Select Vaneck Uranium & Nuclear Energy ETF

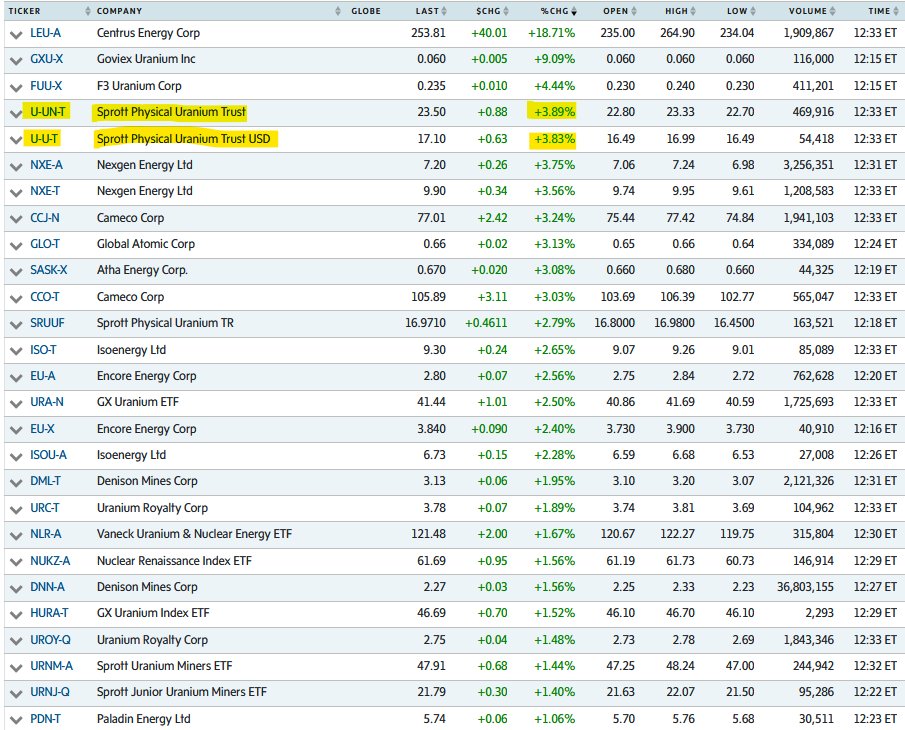(x=195, y=534)
